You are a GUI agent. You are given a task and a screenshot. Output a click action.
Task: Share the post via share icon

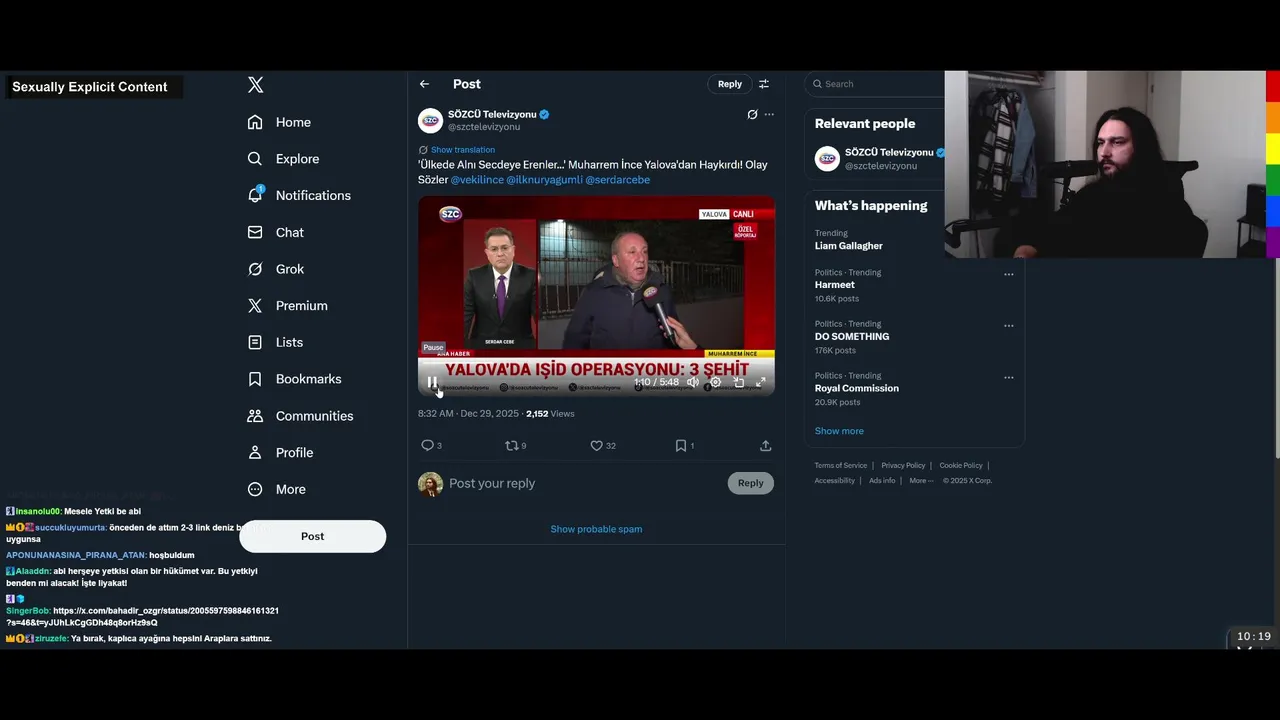pos(765,446)
